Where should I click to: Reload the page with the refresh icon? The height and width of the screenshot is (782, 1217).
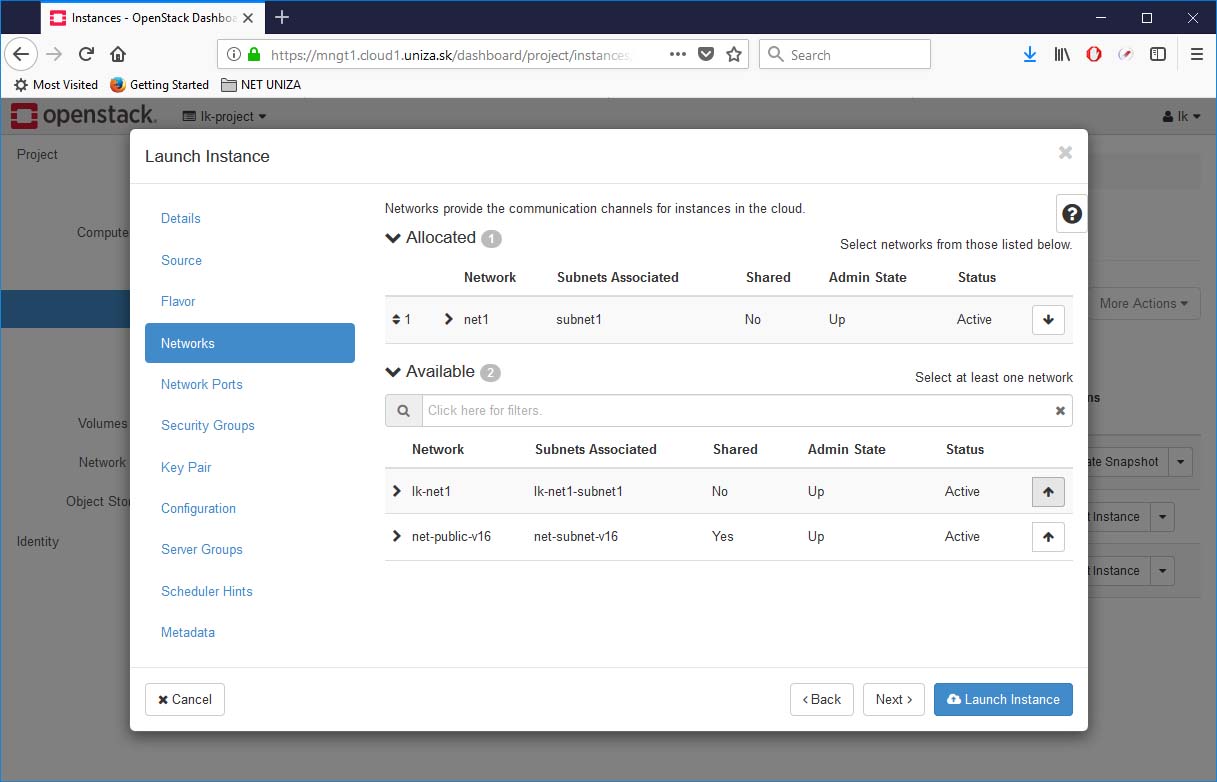[x=87, y=54]
